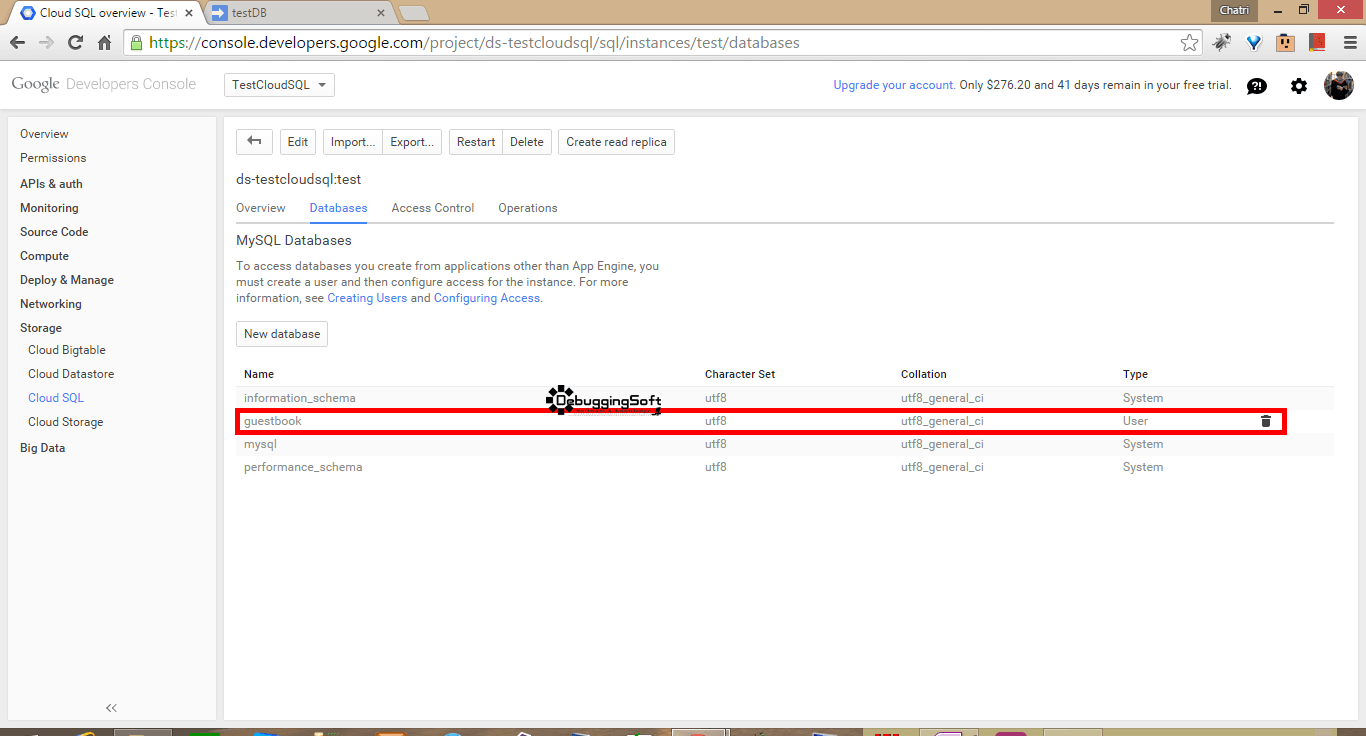Viewport: 1366px width, 736px height.
Task: Click the Collation column header
Action: pyautogui.click(x=924, y=374)
